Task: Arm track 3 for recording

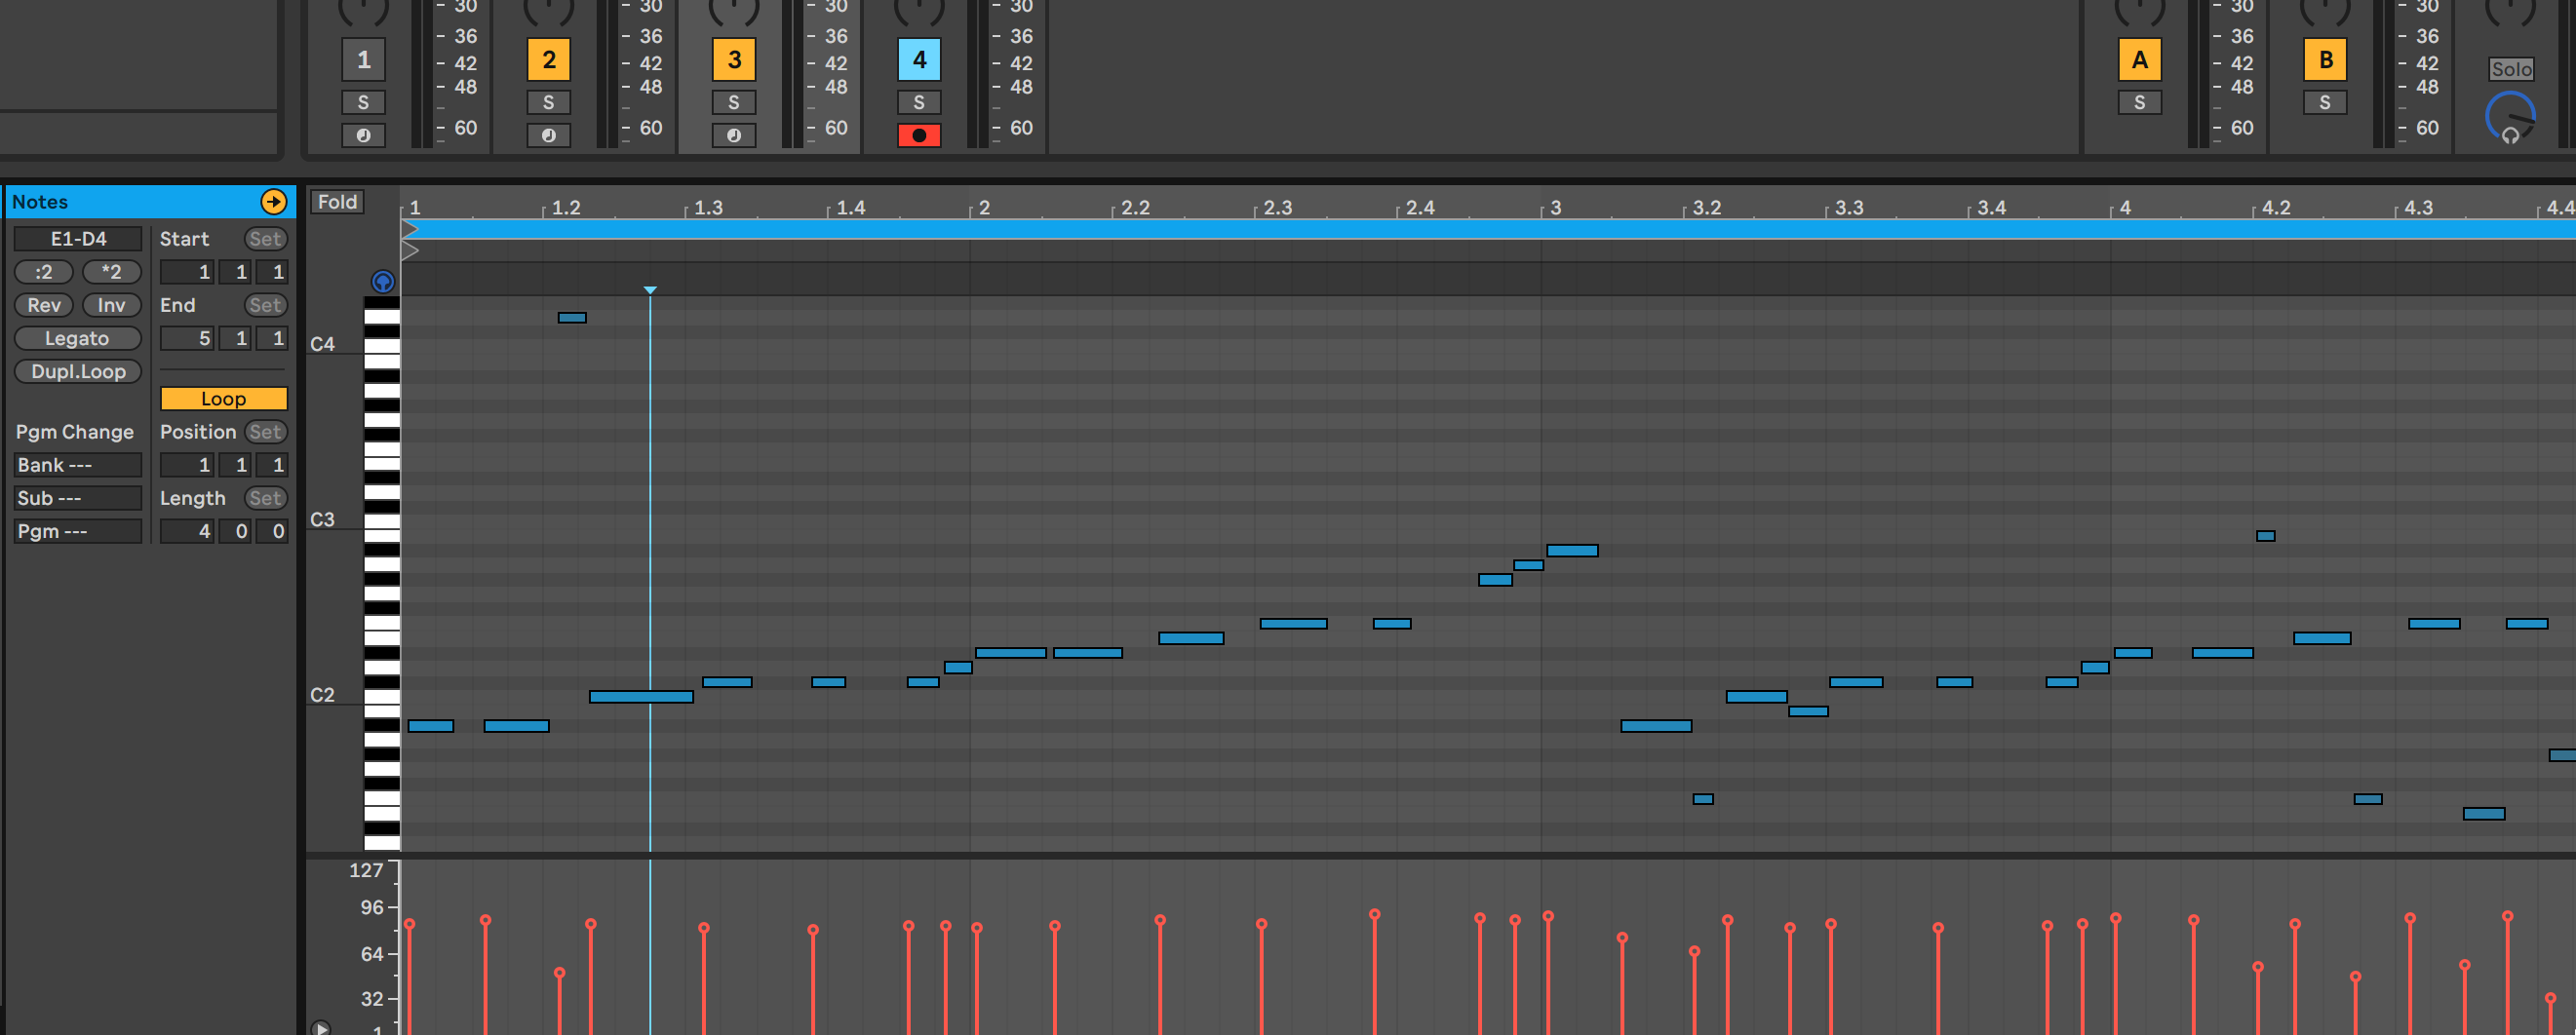Action: coord(734,135)
